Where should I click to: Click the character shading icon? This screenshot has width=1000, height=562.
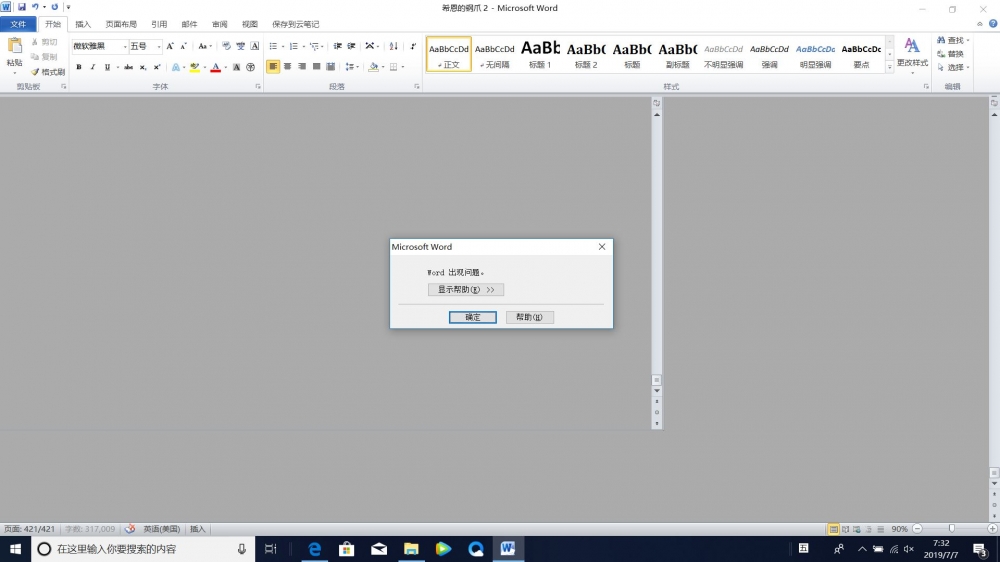pos(237,67)
